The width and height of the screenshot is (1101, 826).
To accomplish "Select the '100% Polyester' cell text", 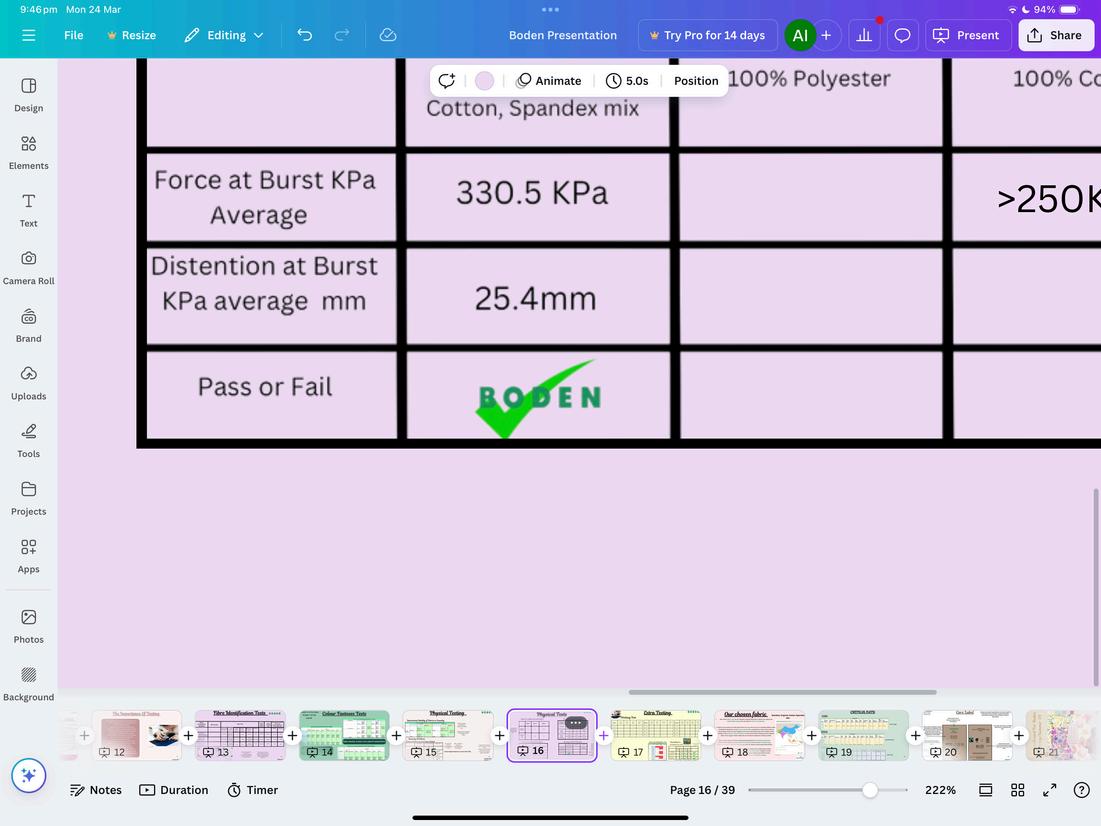I will click(x=808, y=79).
